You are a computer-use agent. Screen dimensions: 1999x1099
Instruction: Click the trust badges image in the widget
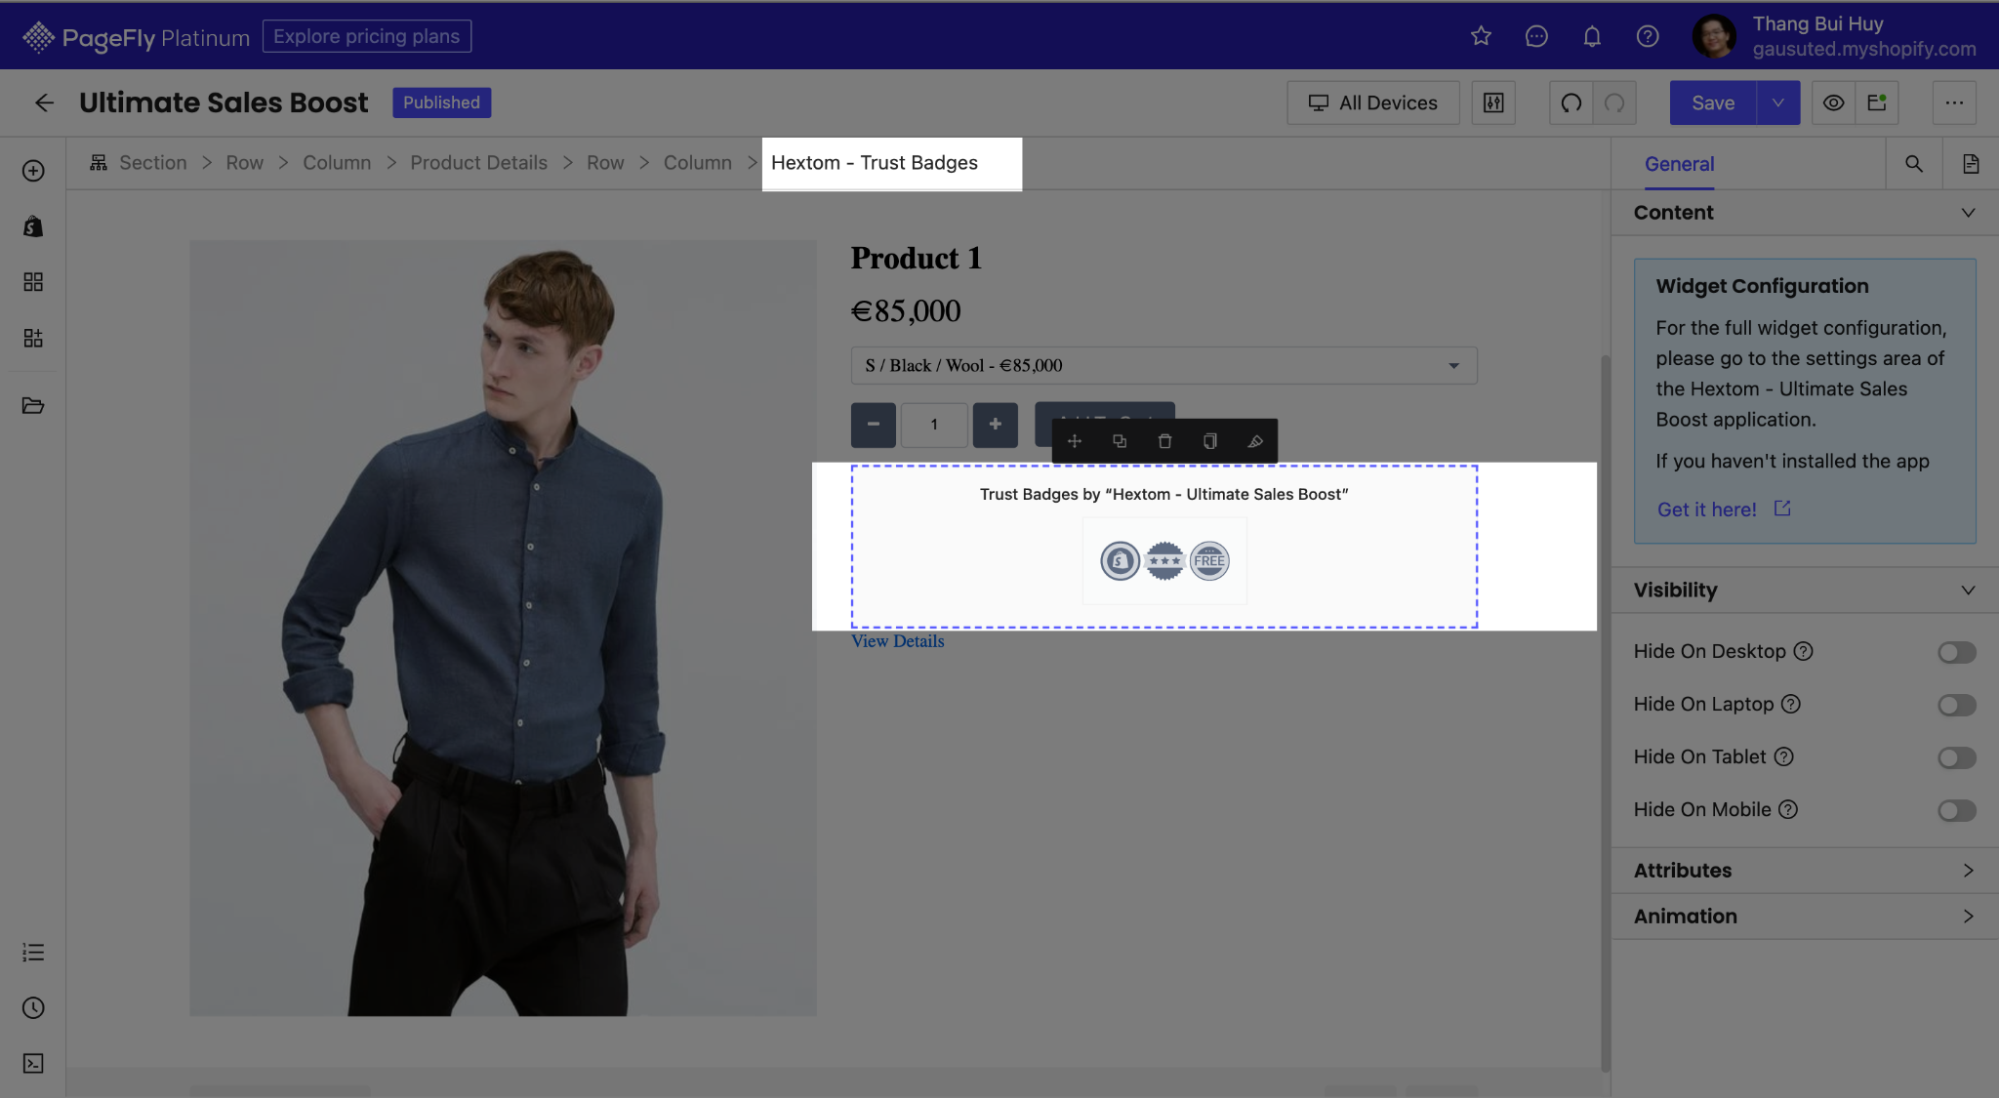pos(1164,561)
